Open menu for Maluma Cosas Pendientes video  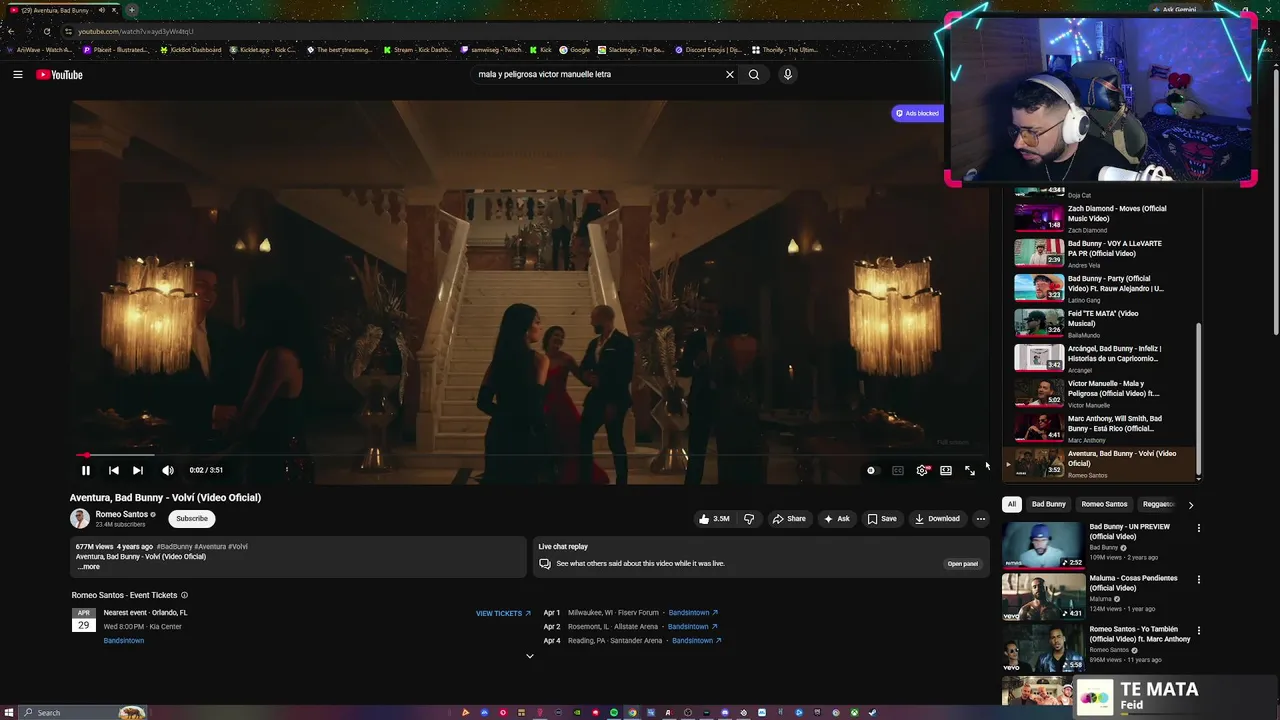click(1199, 579)
